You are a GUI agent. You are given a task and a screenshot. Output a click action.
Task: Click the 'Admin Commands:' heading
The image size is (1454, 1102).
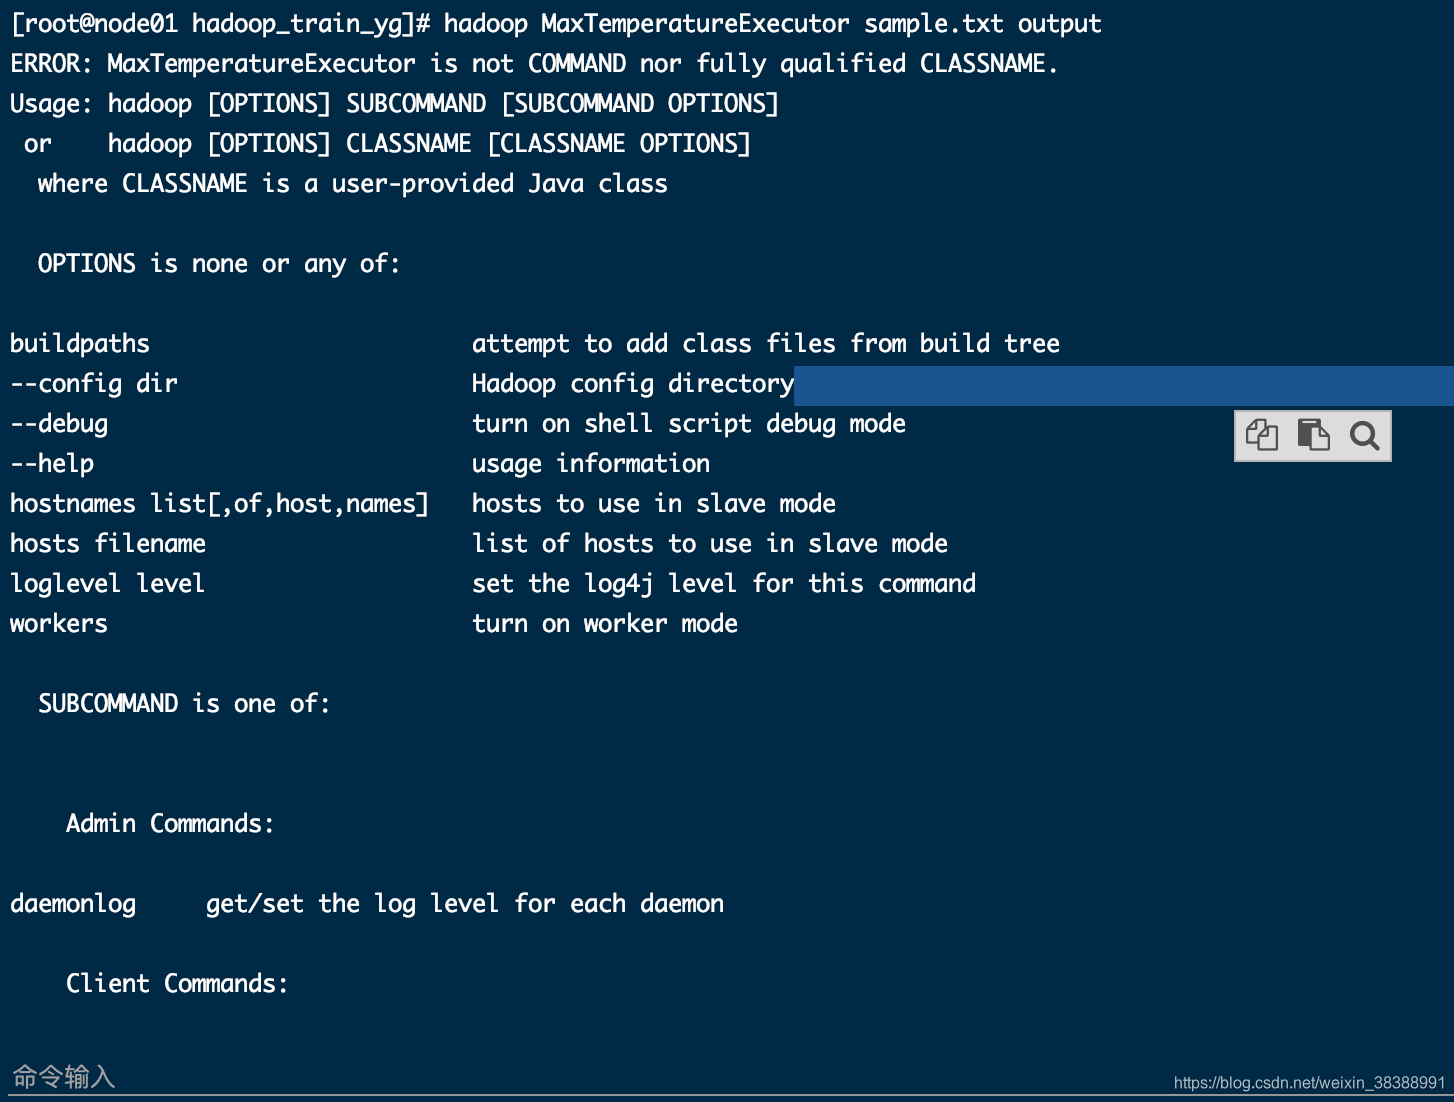pos(169,823)
